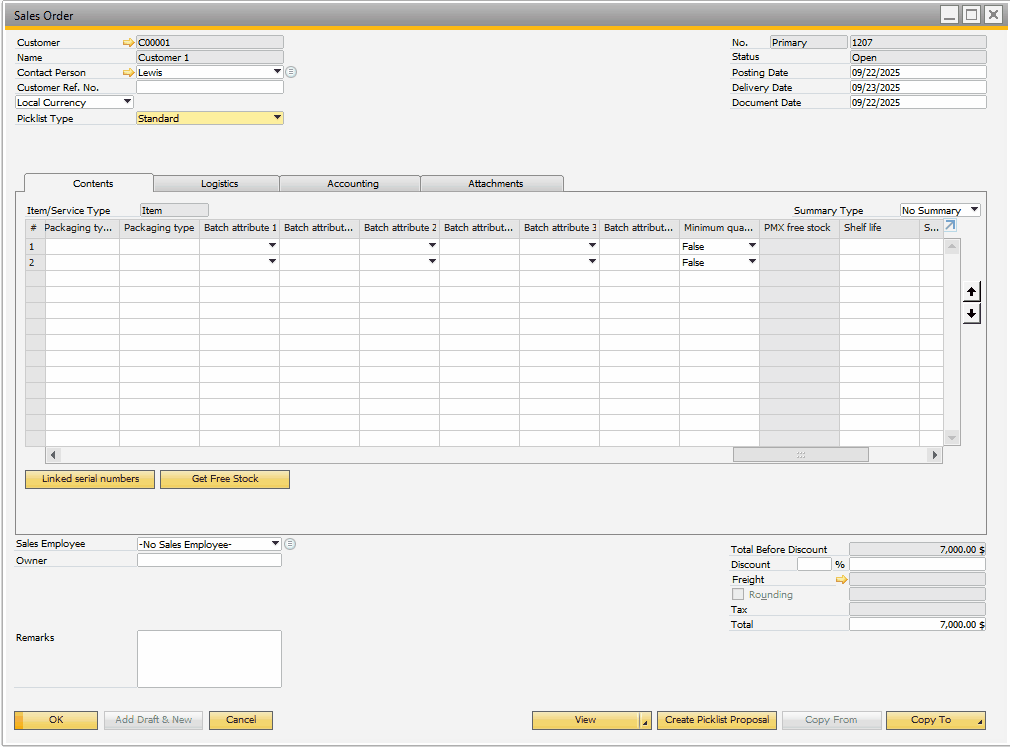Click into the Remarks text field

click(x=209, y=658)
